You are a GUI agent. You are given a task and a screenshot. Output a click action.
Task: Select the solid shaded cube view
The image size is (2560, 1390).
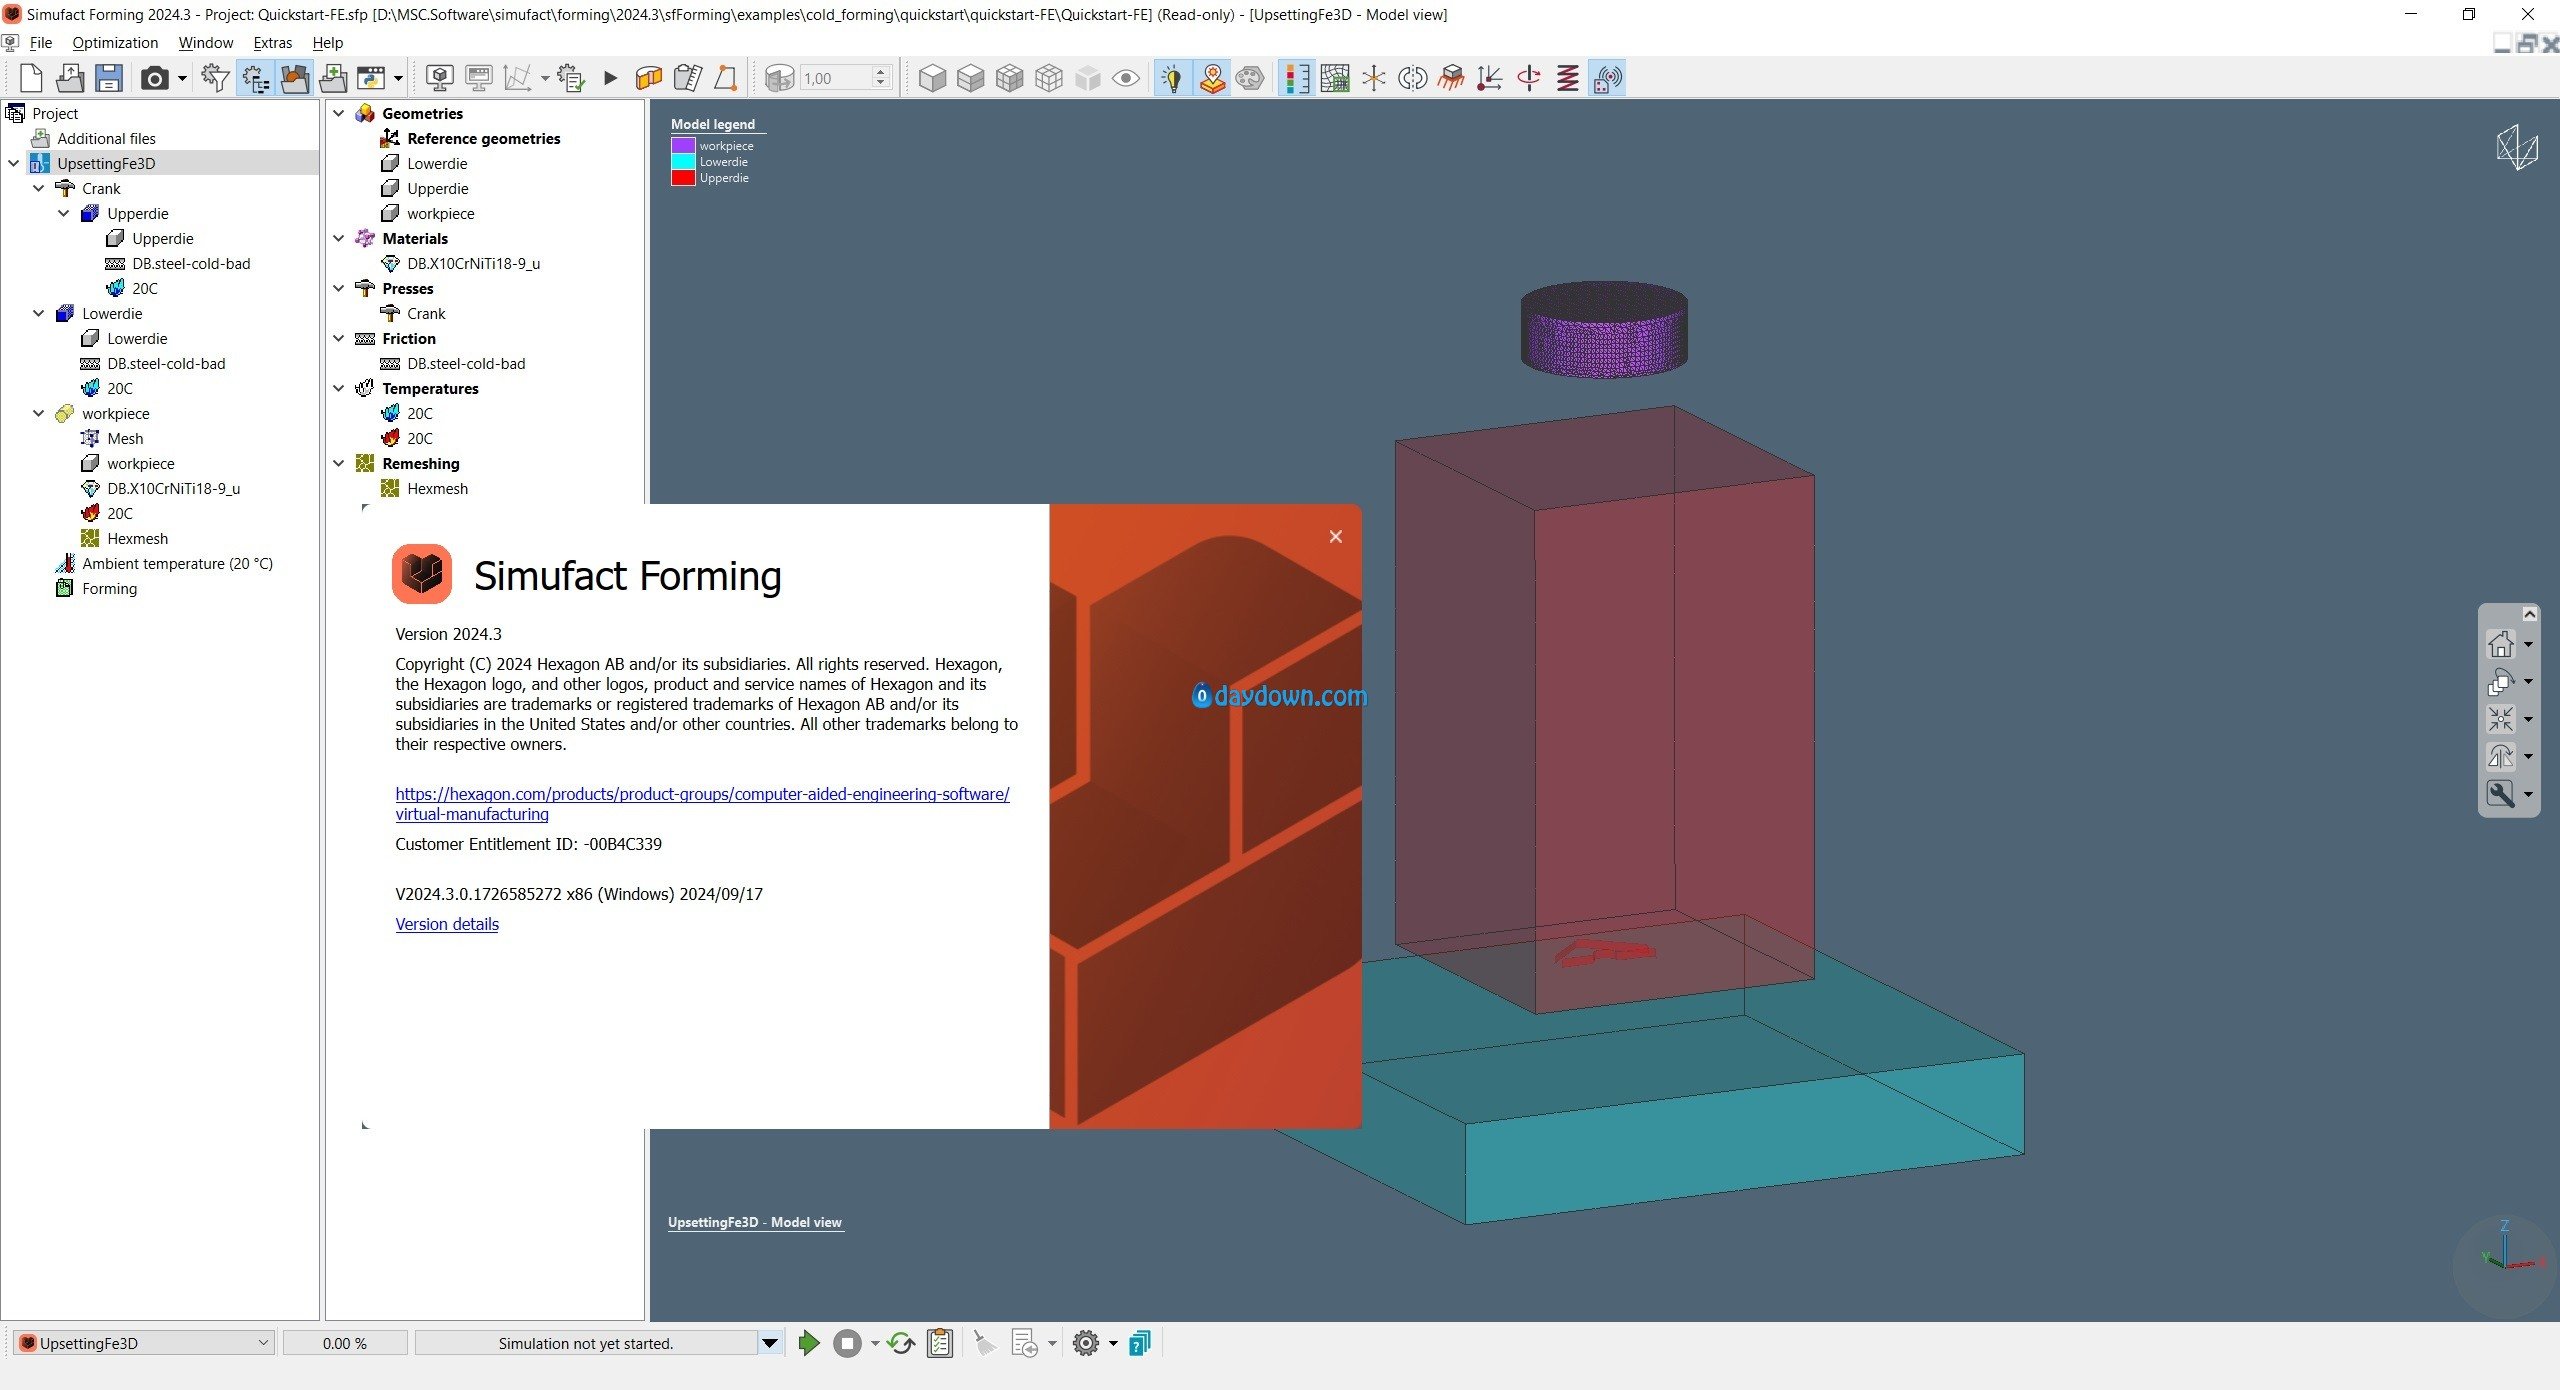pos(932,78)
